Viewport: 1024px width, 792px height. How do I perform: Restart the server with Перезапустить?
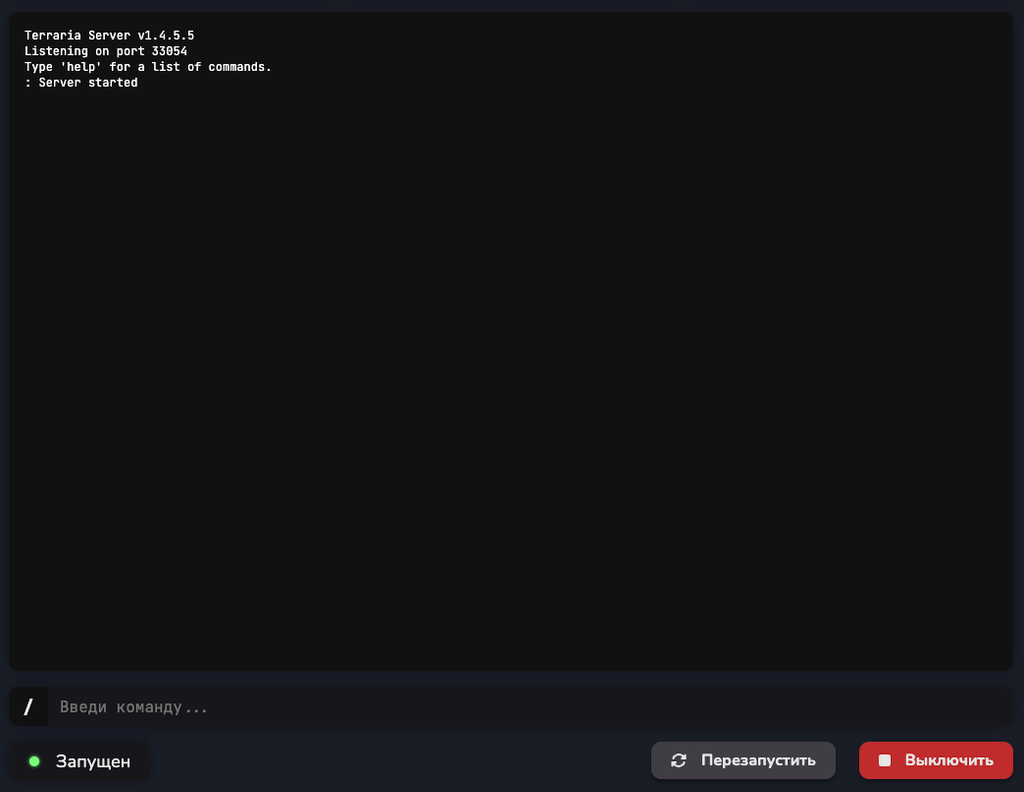pos(743,760)
